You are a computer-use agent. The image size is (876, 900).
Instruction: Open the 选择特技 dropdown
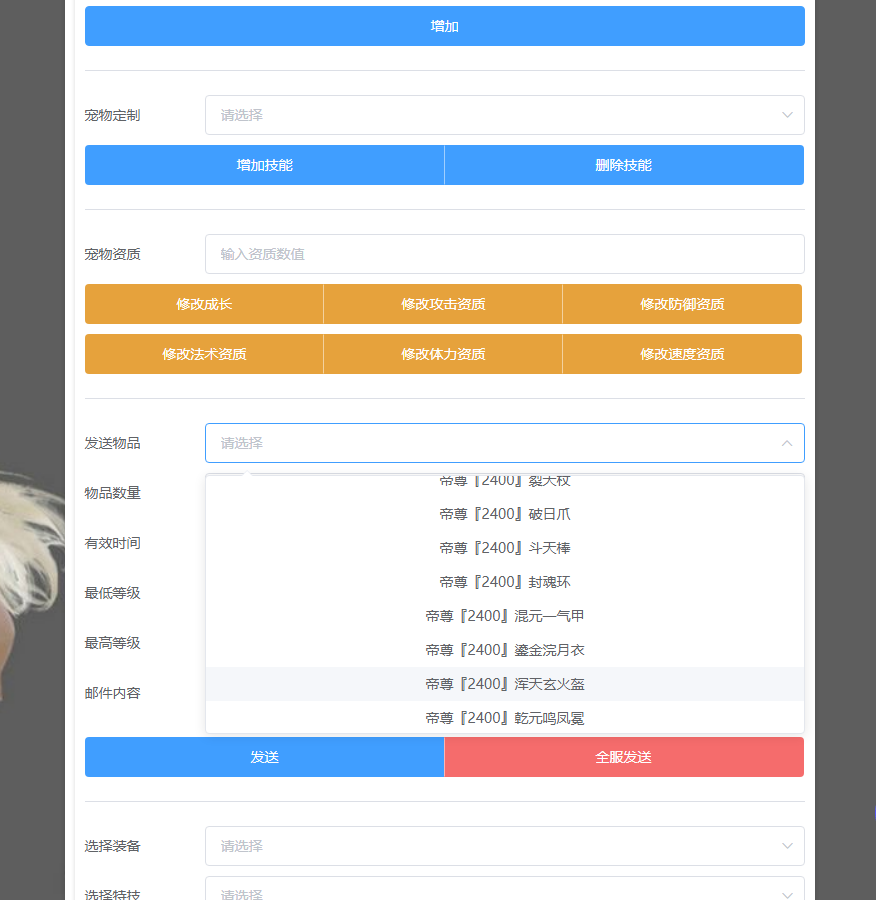pyautogui.click(x=504, y=893)
